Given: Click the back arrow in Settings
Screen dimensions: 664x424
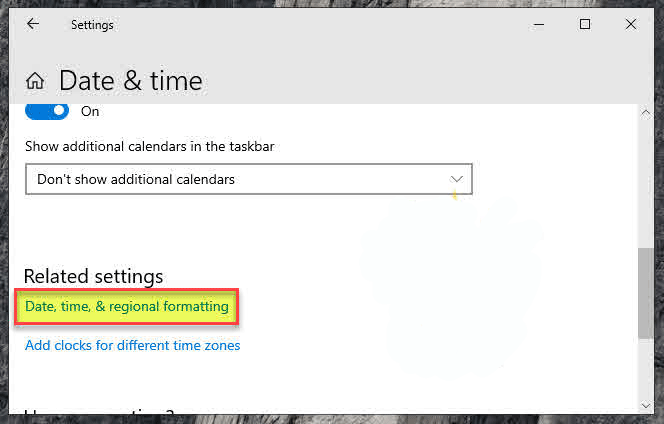Looking at the screenshot, I should coord(33,25).
